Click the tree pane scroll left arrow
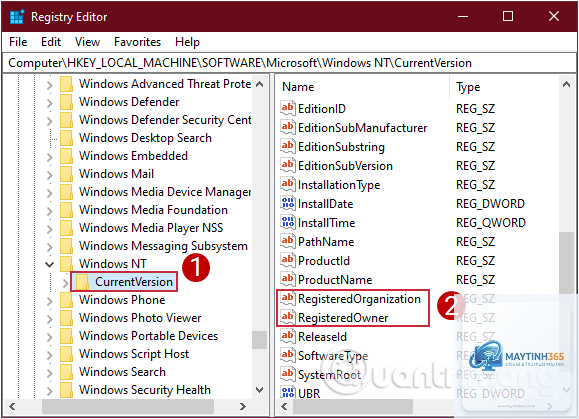The image size is (579, 419). click(x=12, y=407)
